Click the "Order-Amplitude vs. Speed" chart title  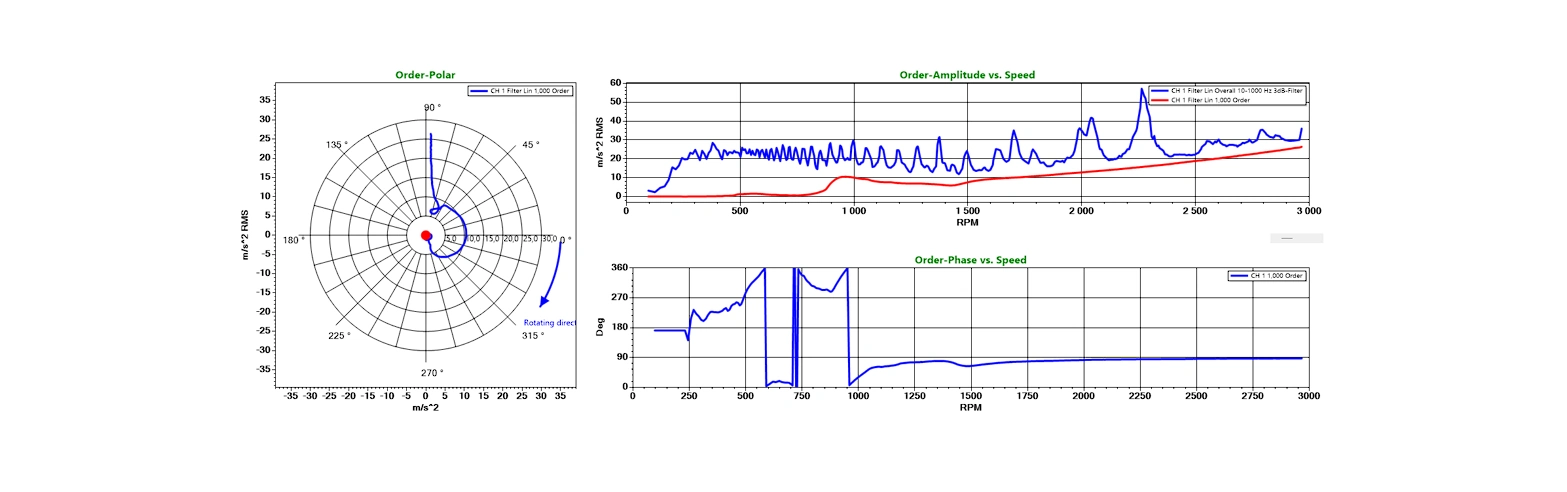[967, 75]
